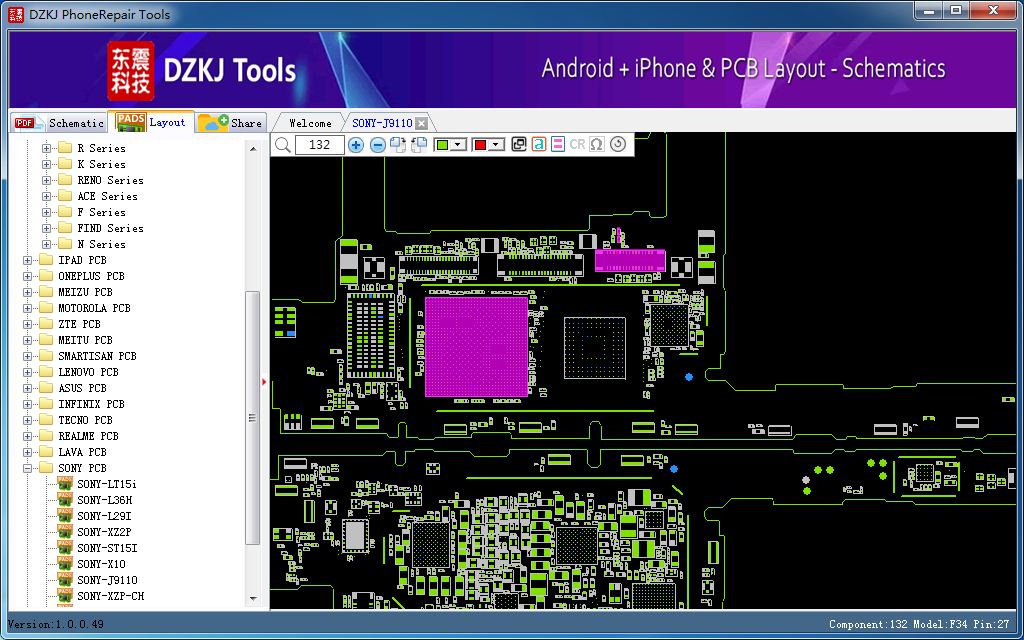
Task: Expand the LENOVO PCB folder
Action: point(27,372)
